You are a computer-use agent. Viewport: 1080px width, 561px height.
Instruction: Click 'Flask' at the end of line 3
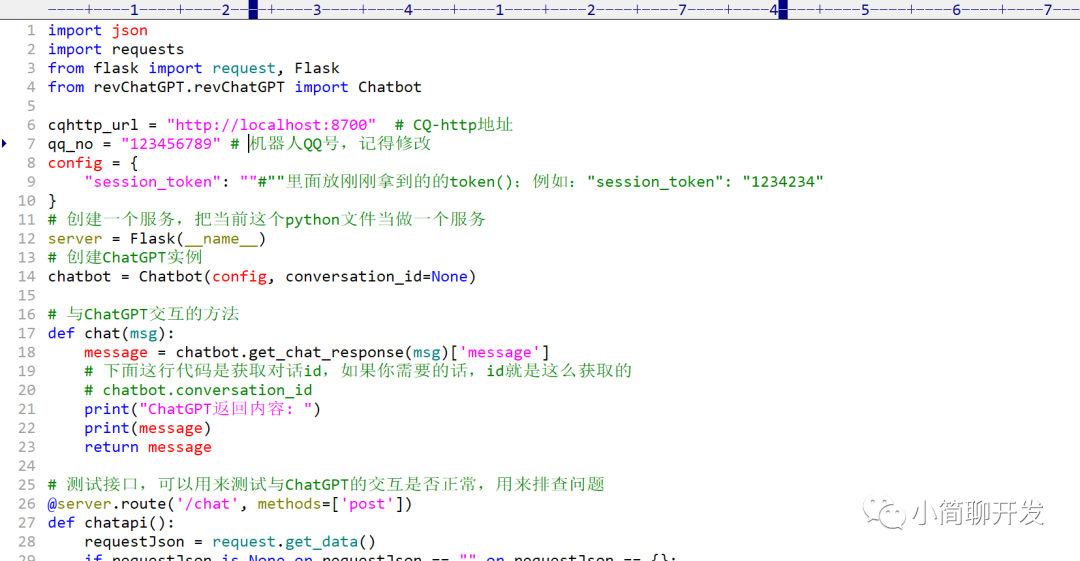[x=317, y=68]
